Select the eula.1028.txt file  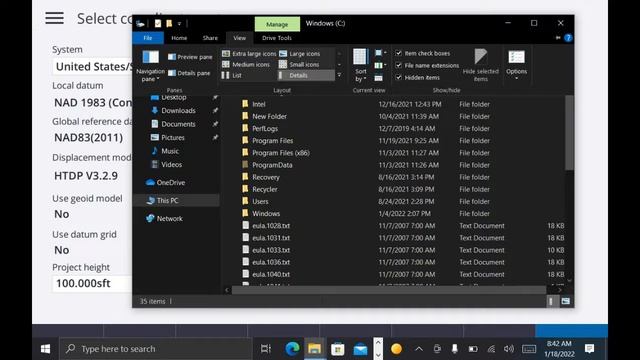(271, 226)
